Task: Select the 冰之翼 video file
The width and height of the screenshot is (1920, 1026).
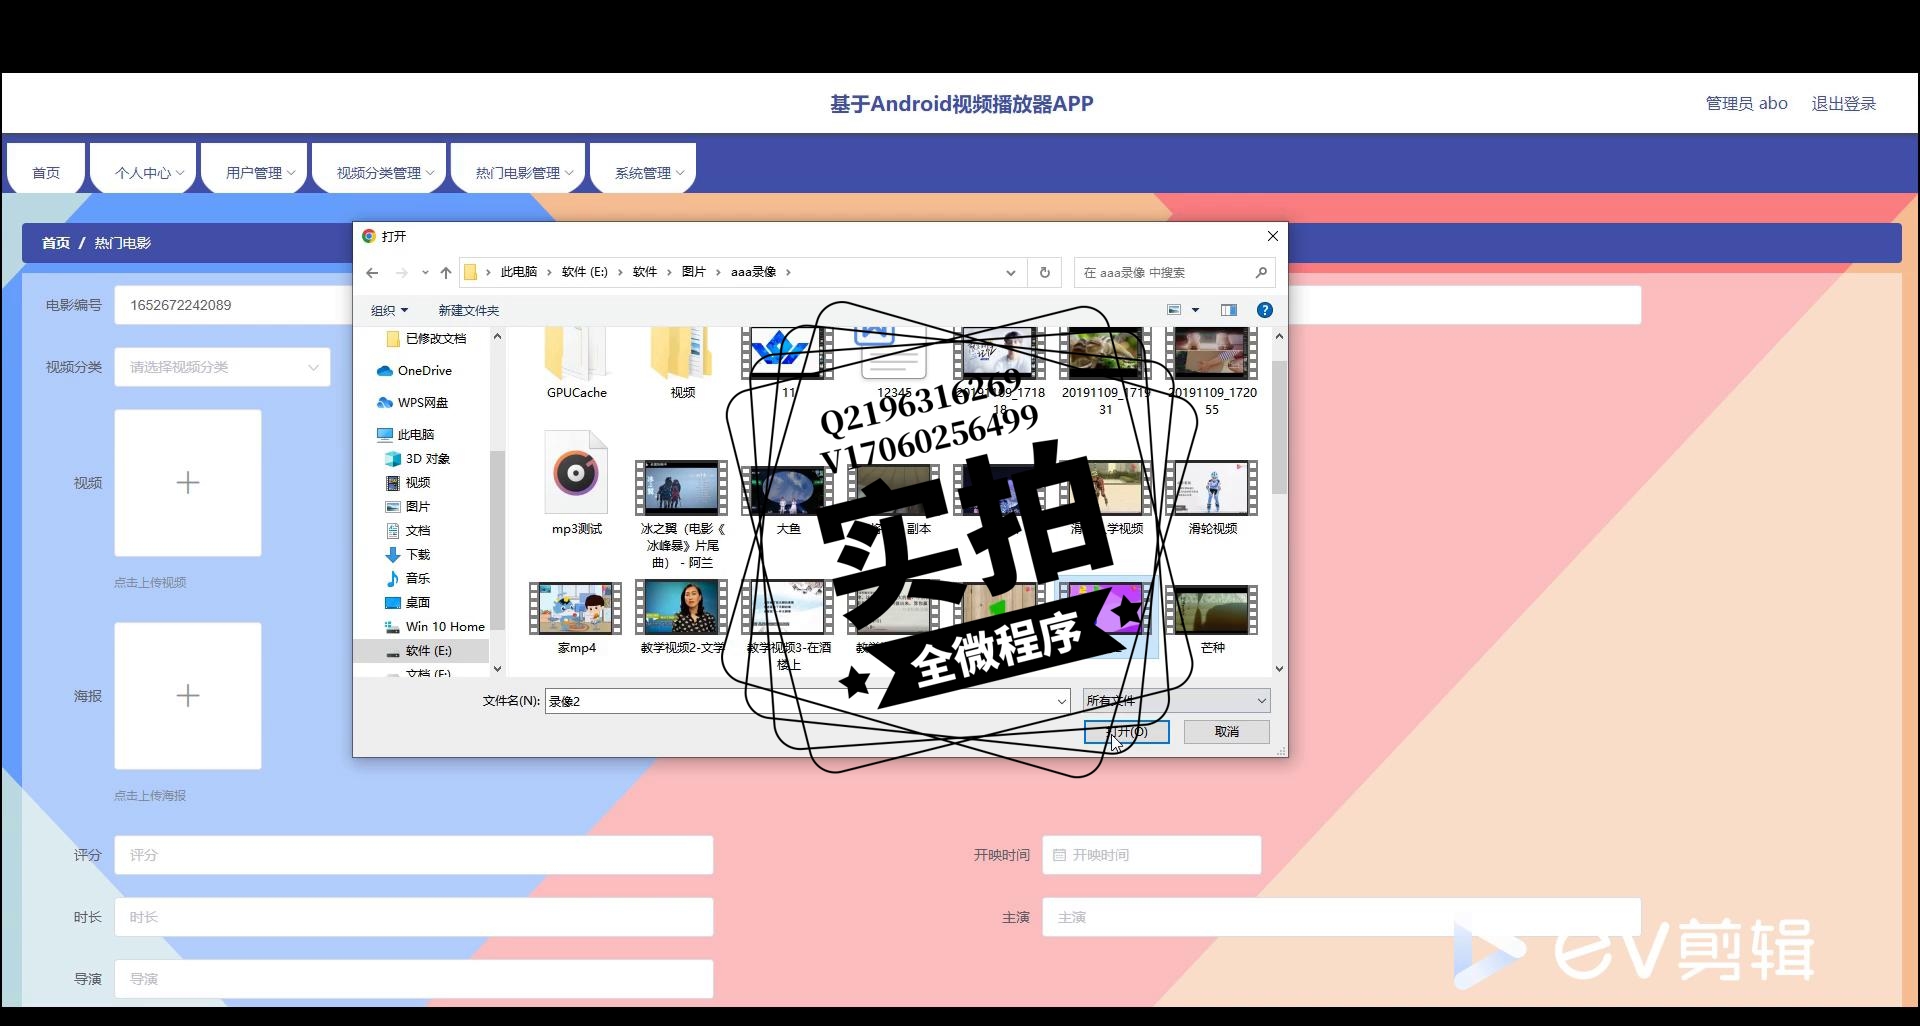Action: 683,515
